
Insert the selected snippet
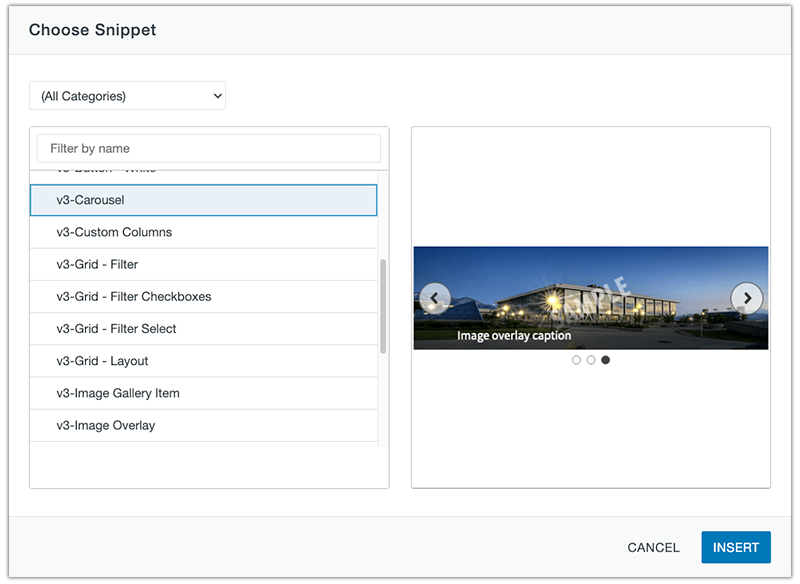[x=736, y=547]
